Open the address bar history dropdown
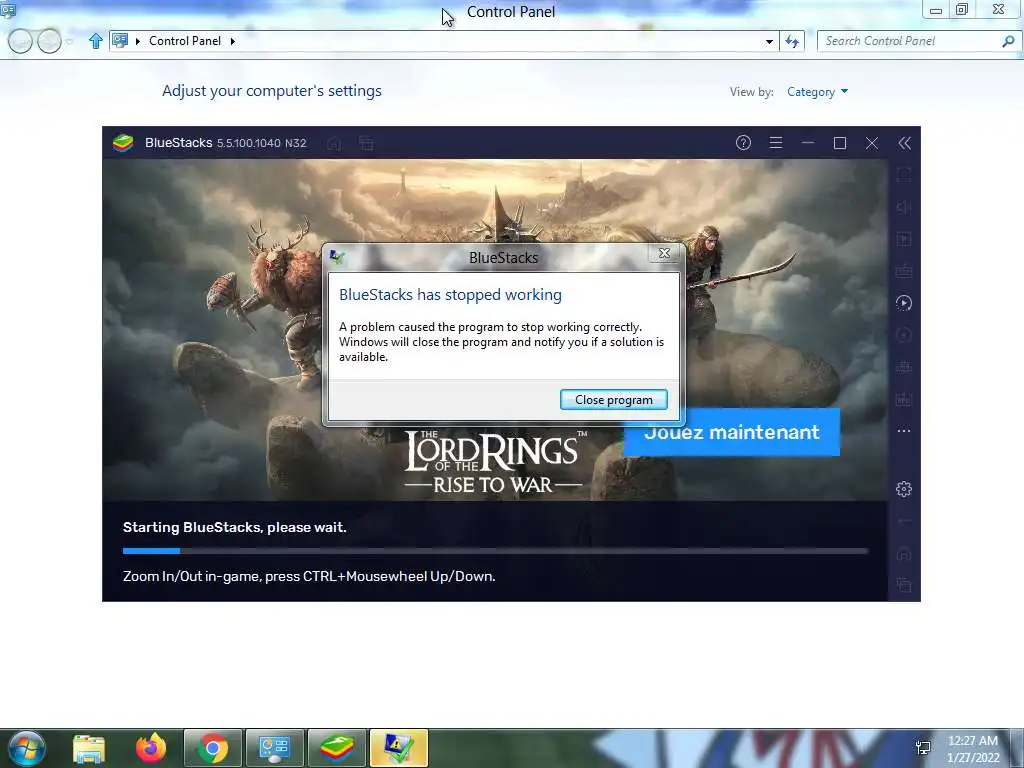Image resolution: width=1024 pixels, height=768 pixels. point(769,41)
